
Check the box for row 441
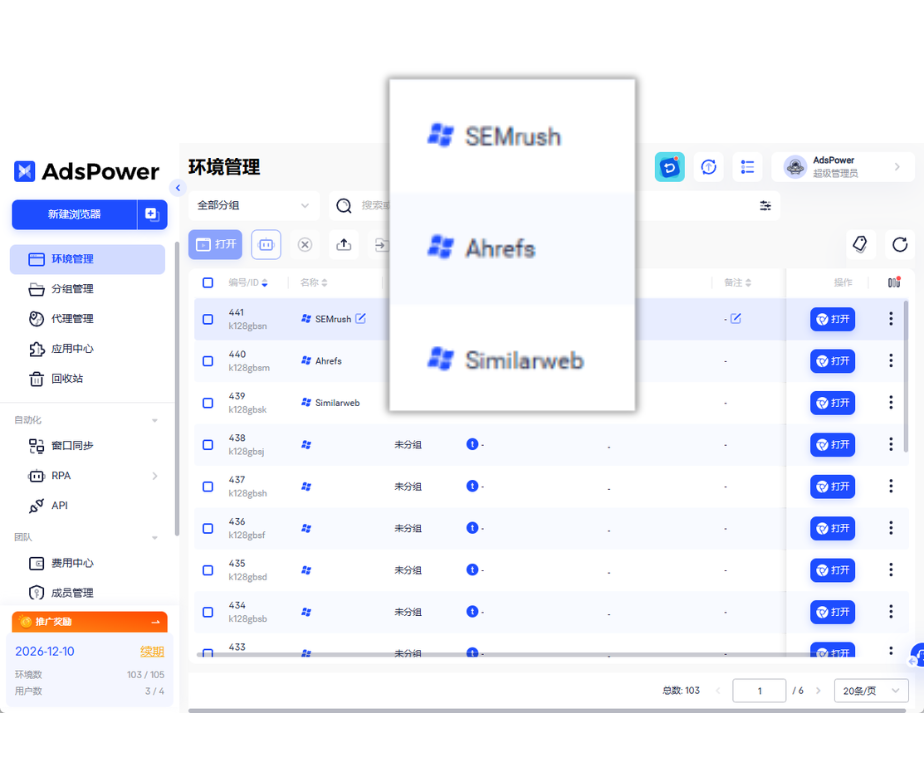tap(208, 319)
